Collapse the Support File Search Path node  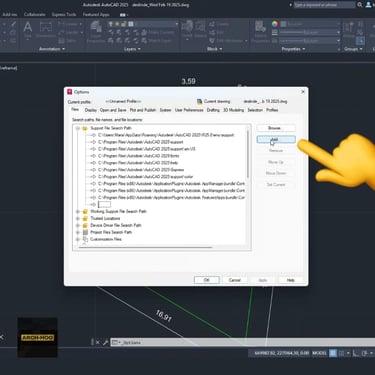point(78,128)
